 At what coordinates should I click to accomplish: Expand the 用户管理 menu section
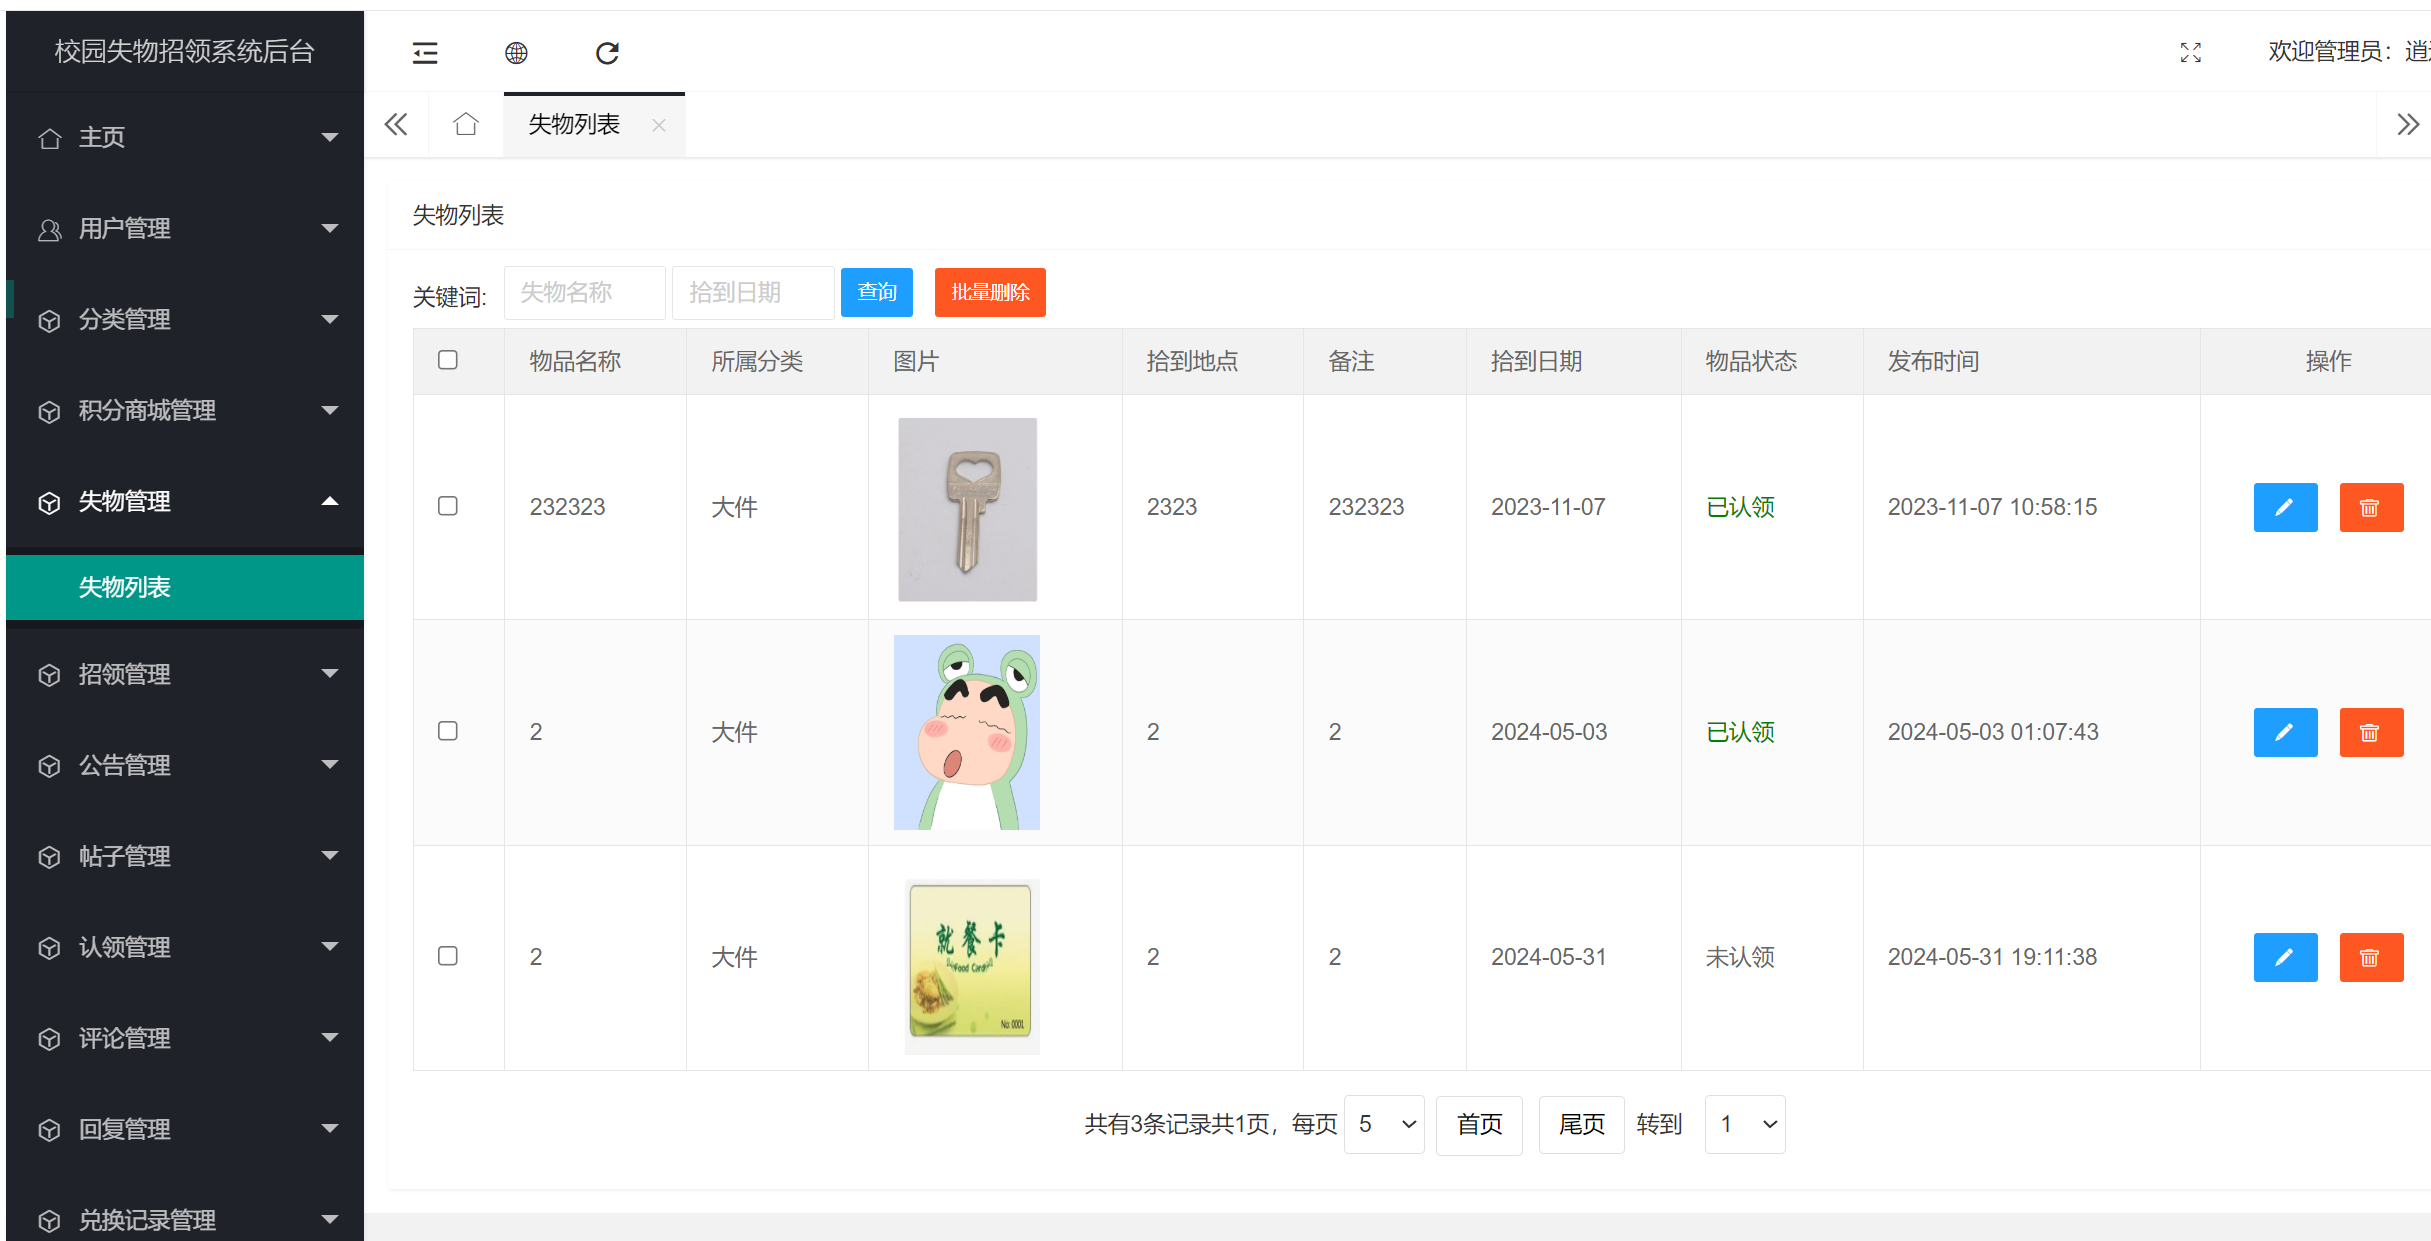(124, 228)
